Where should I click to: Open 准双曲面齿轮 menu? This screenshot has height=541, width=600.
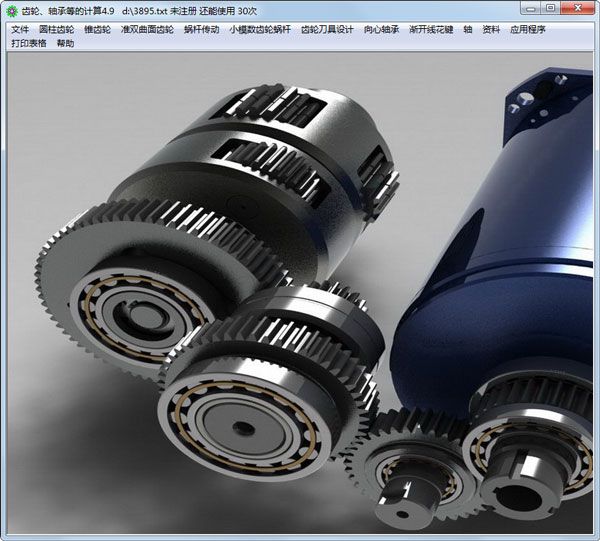147,30
